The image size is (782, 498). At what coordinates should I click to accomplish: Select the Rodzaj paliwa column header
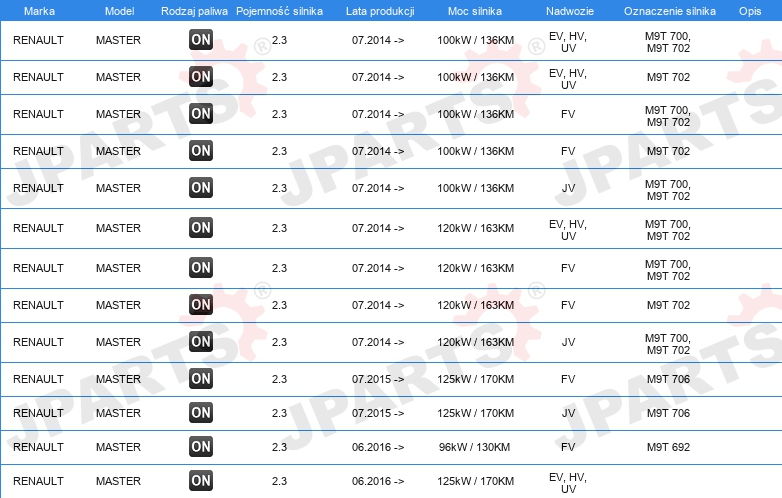pos(195,11)
